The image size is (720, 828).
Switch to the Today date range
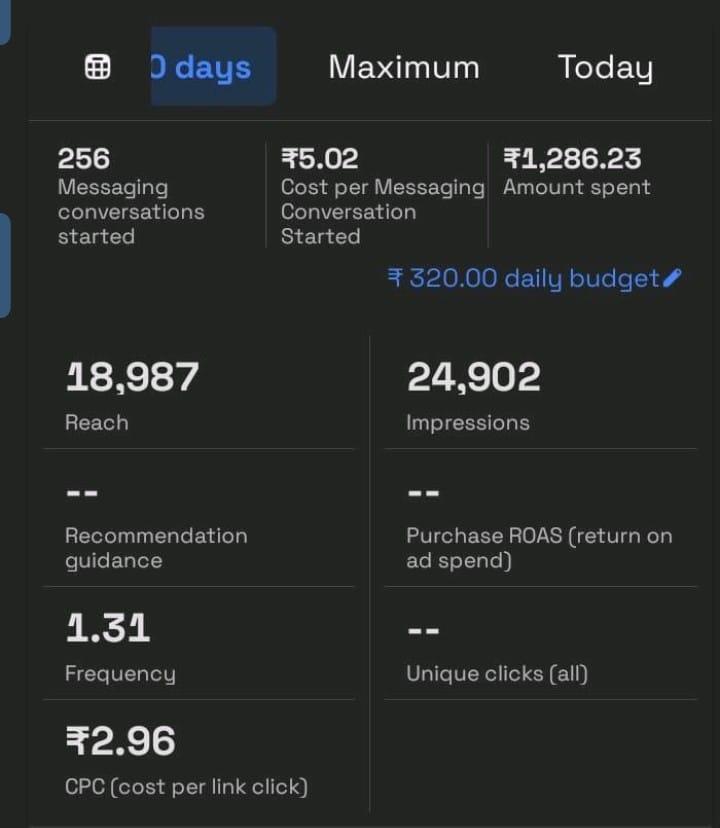[x=605, y=67]
